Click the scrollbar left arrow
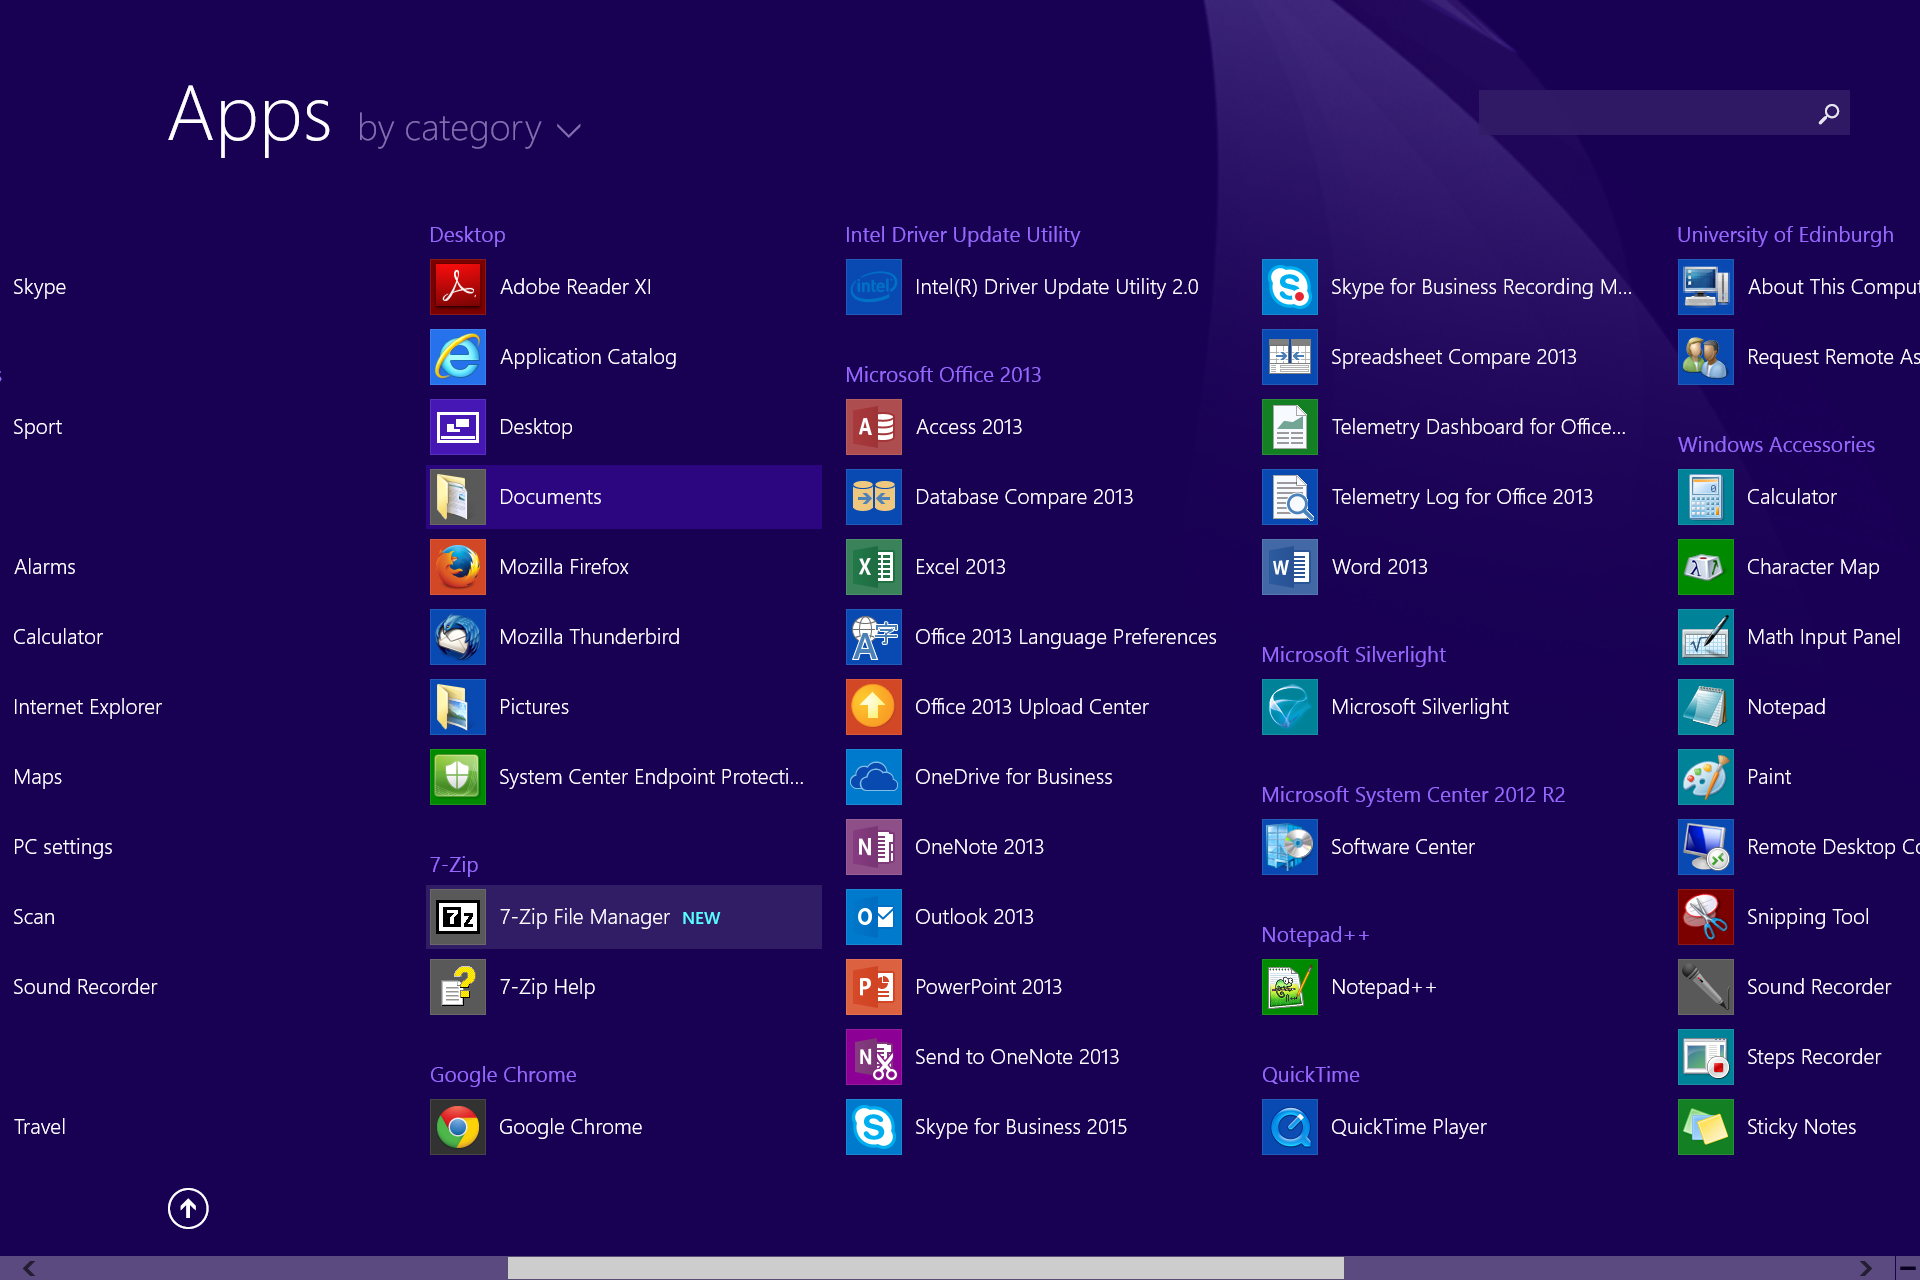 pyautogui.click(x=29, y=1268)
